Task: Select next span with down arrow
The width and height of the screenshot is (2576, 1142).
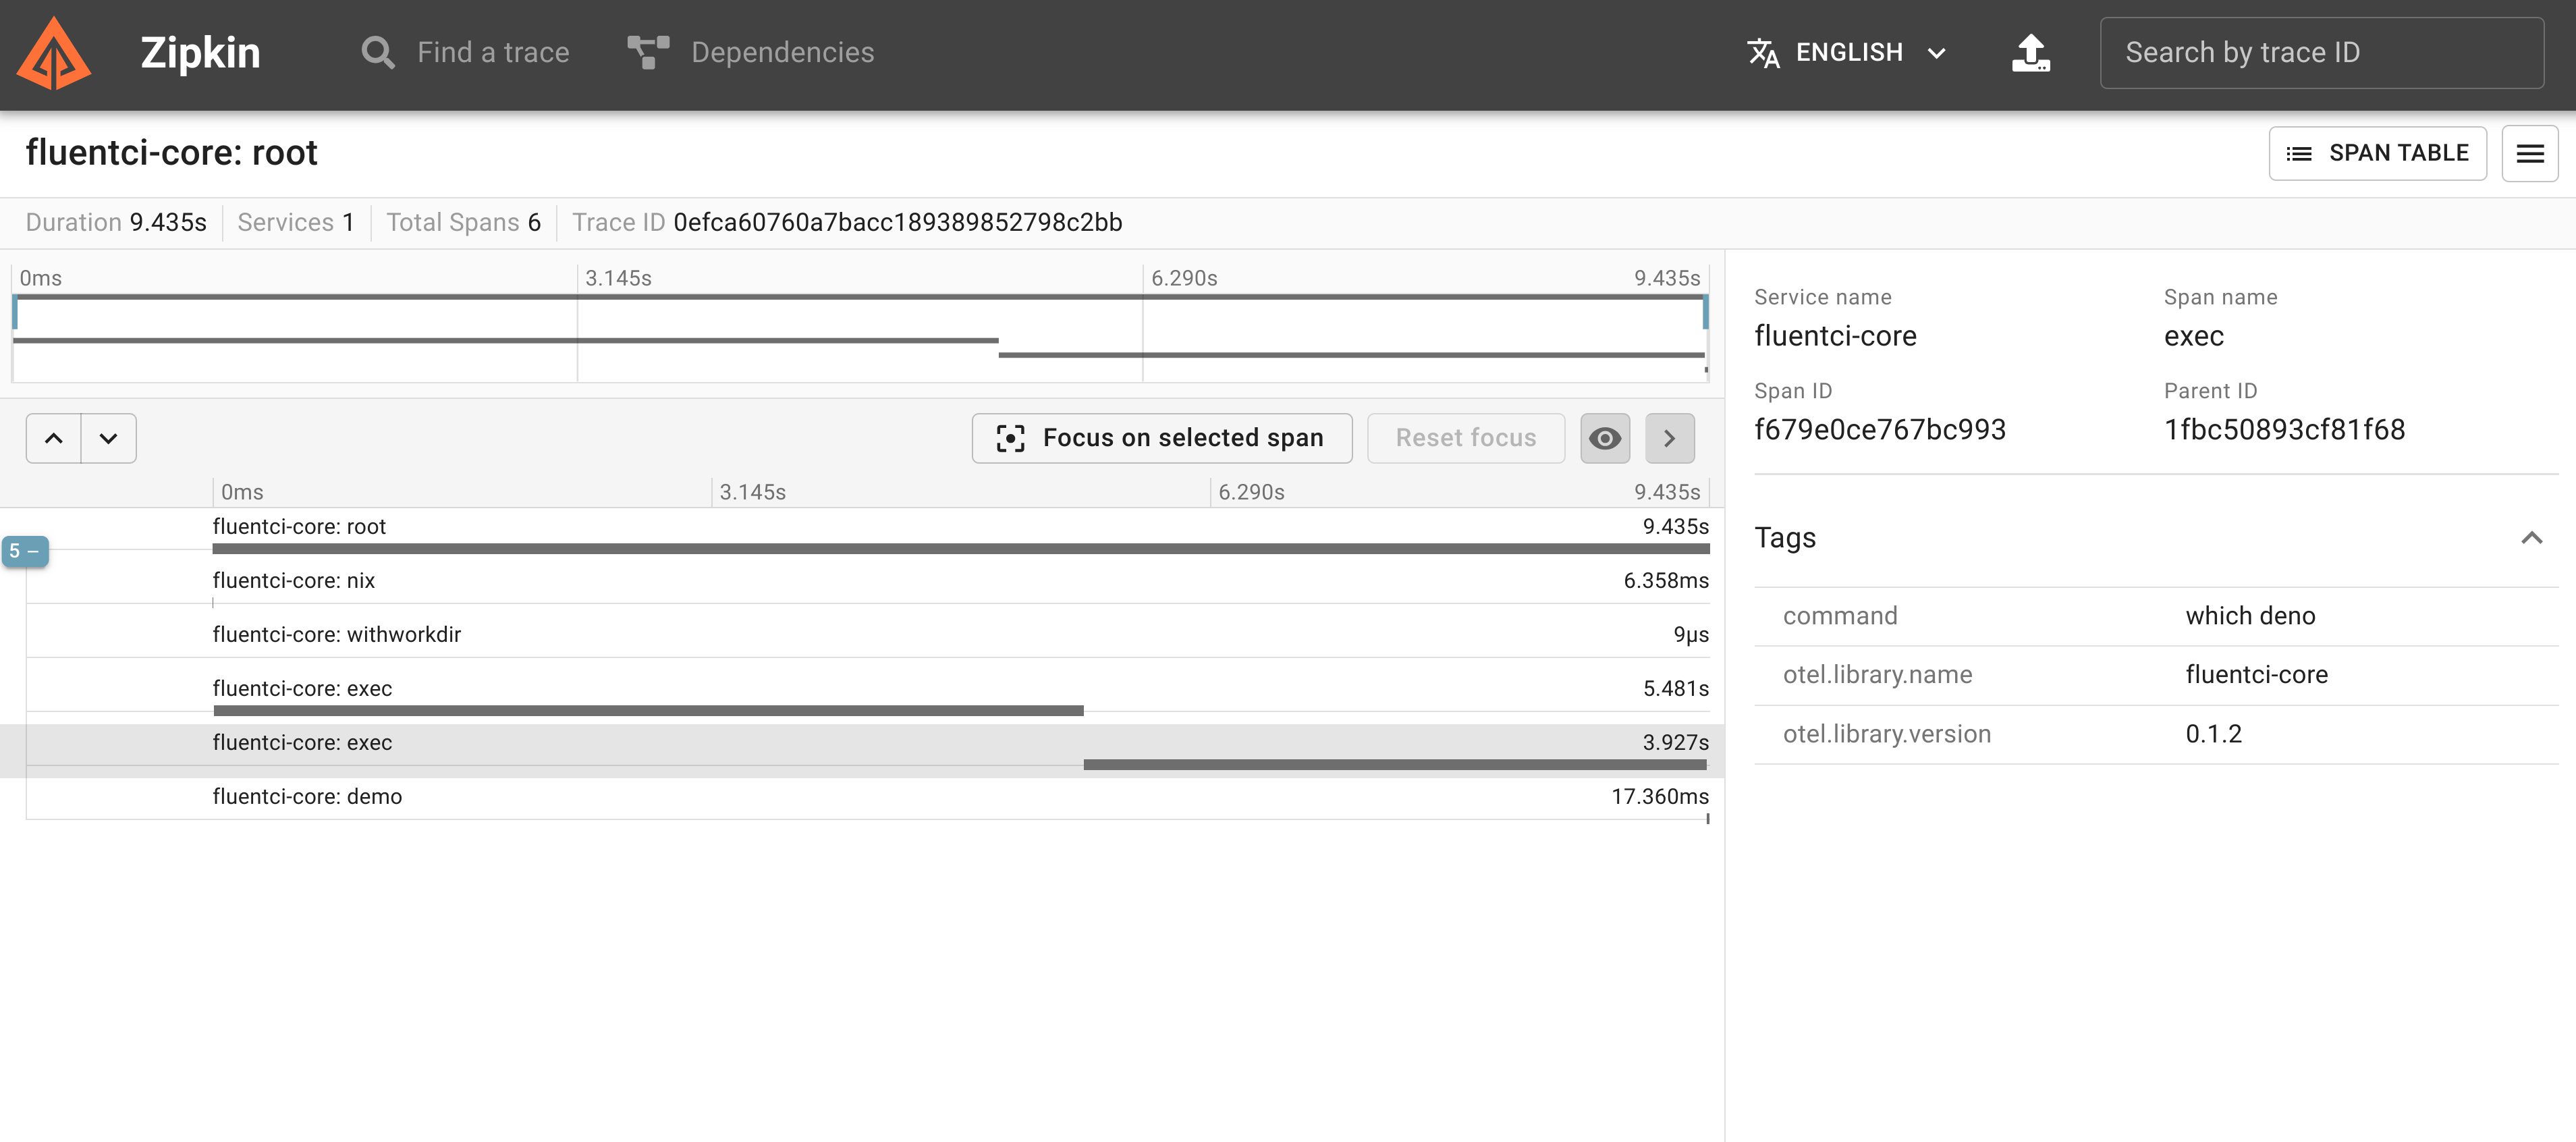Action: coord(108,438)
